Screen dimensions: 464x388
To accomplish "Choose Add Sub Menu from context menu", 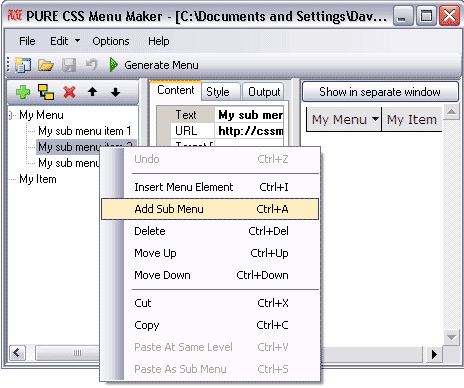I will 210,209.
